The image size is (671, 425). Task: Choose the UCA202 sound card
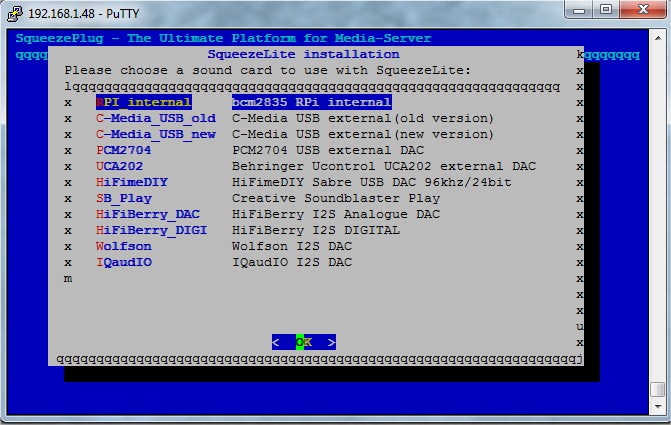click(x=119, y=166)
